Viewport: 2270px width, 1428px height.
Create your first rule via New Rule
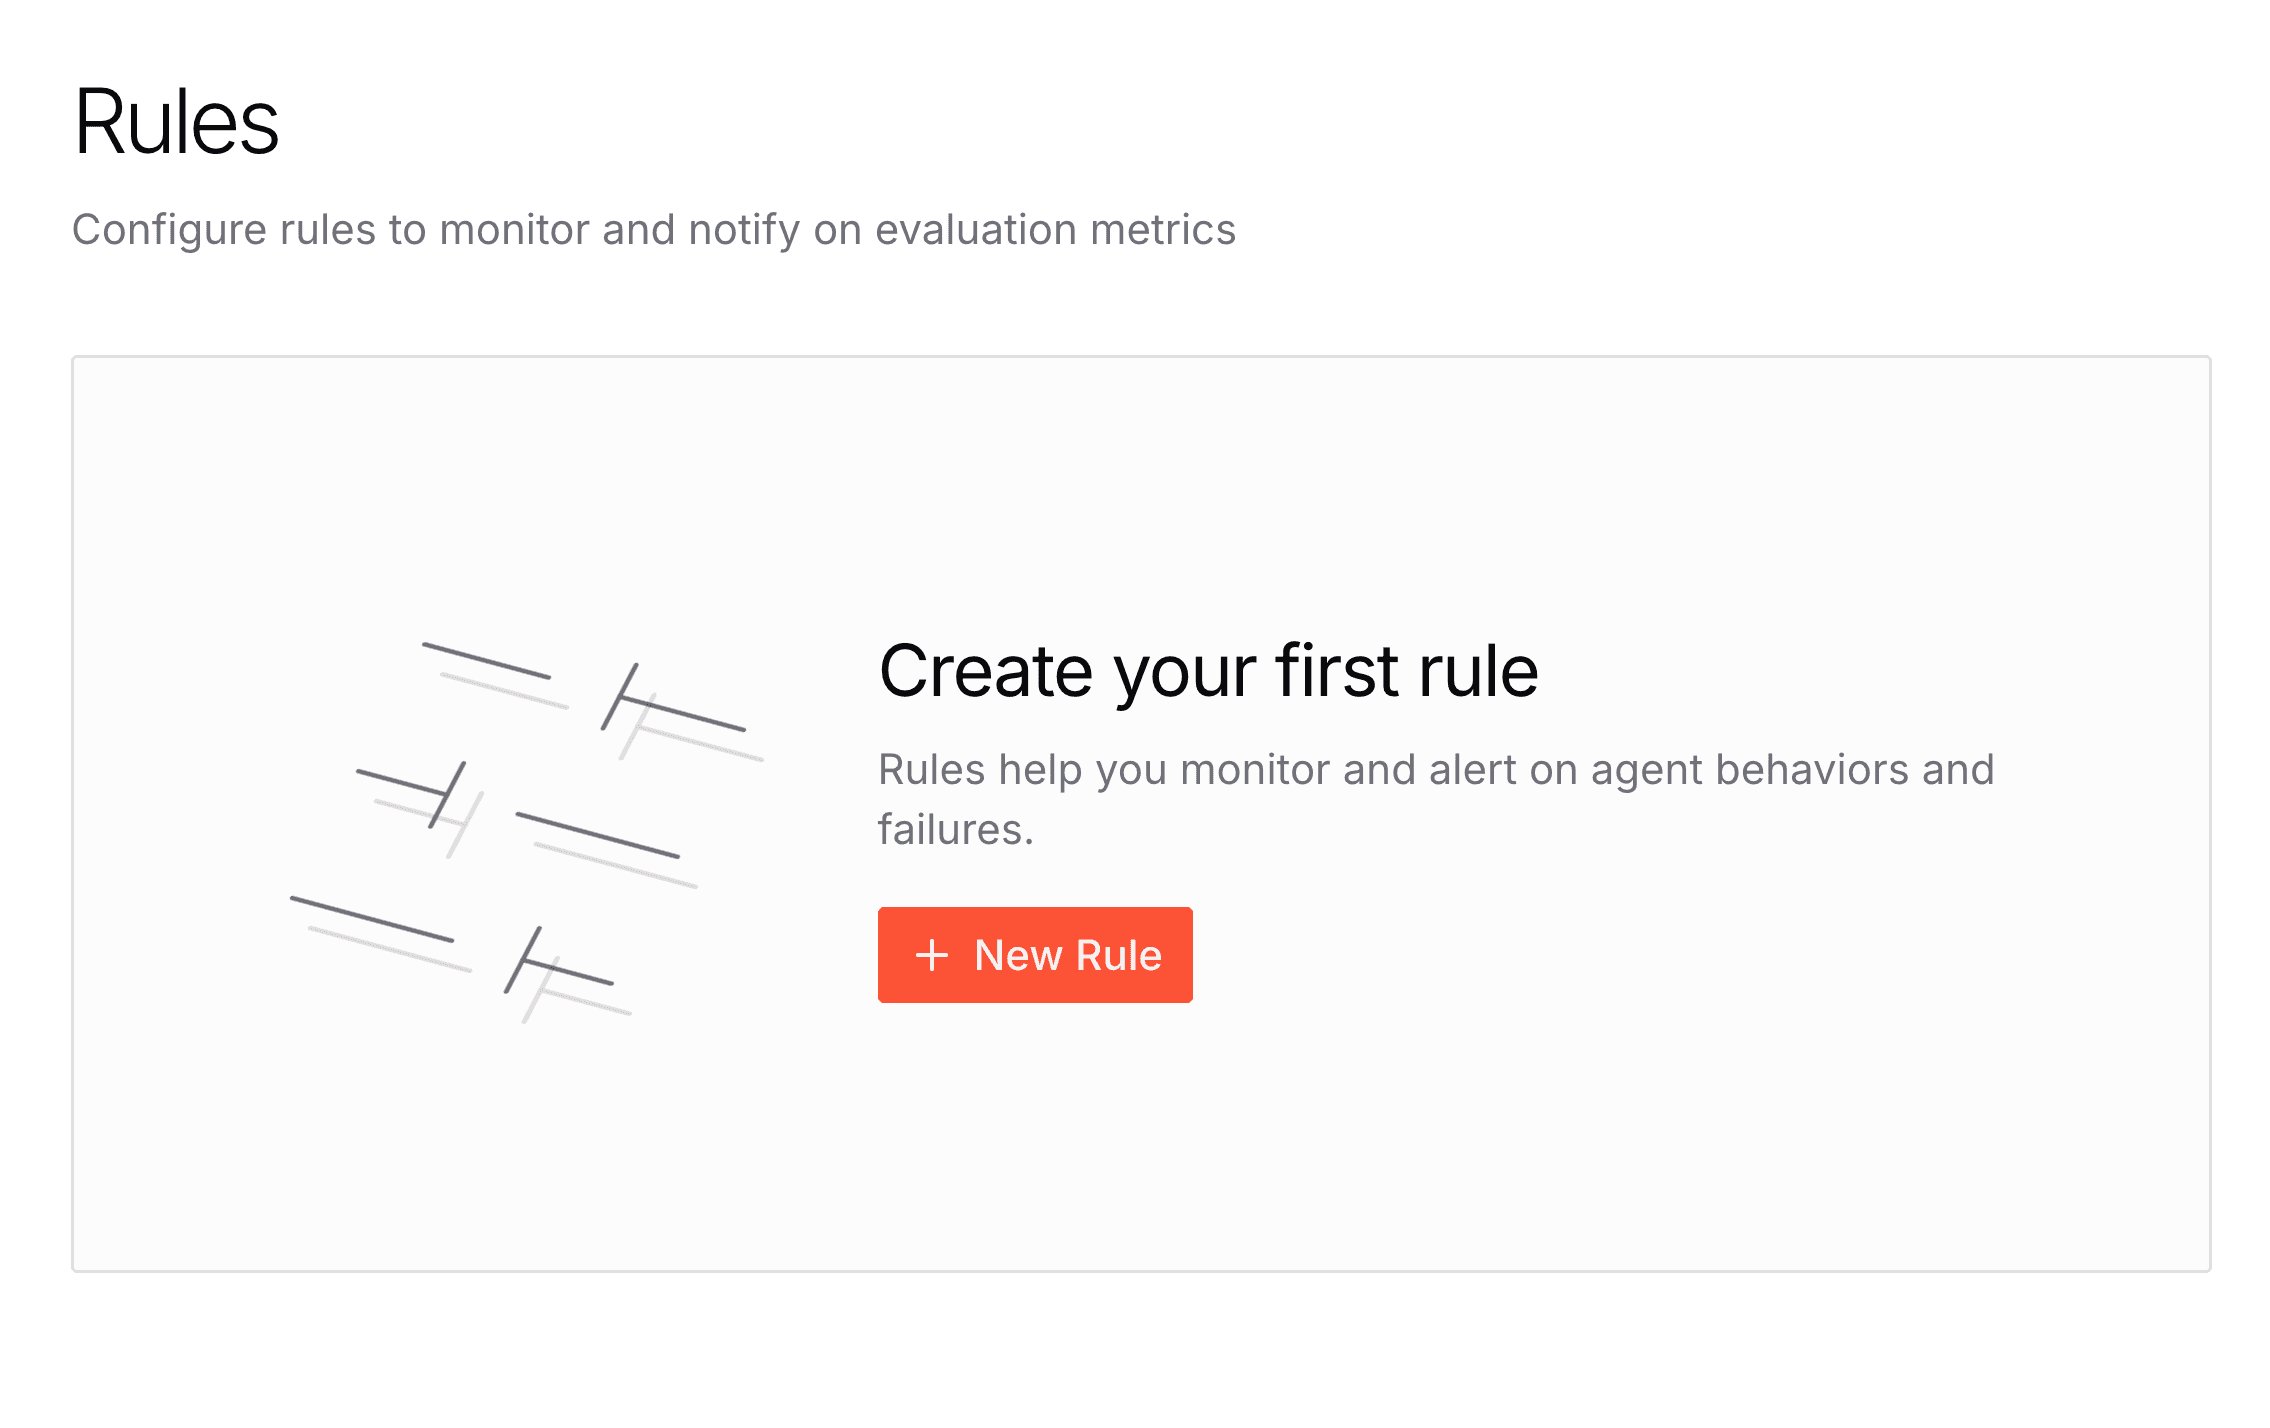pyautogui.click(x=1033, y=954)
